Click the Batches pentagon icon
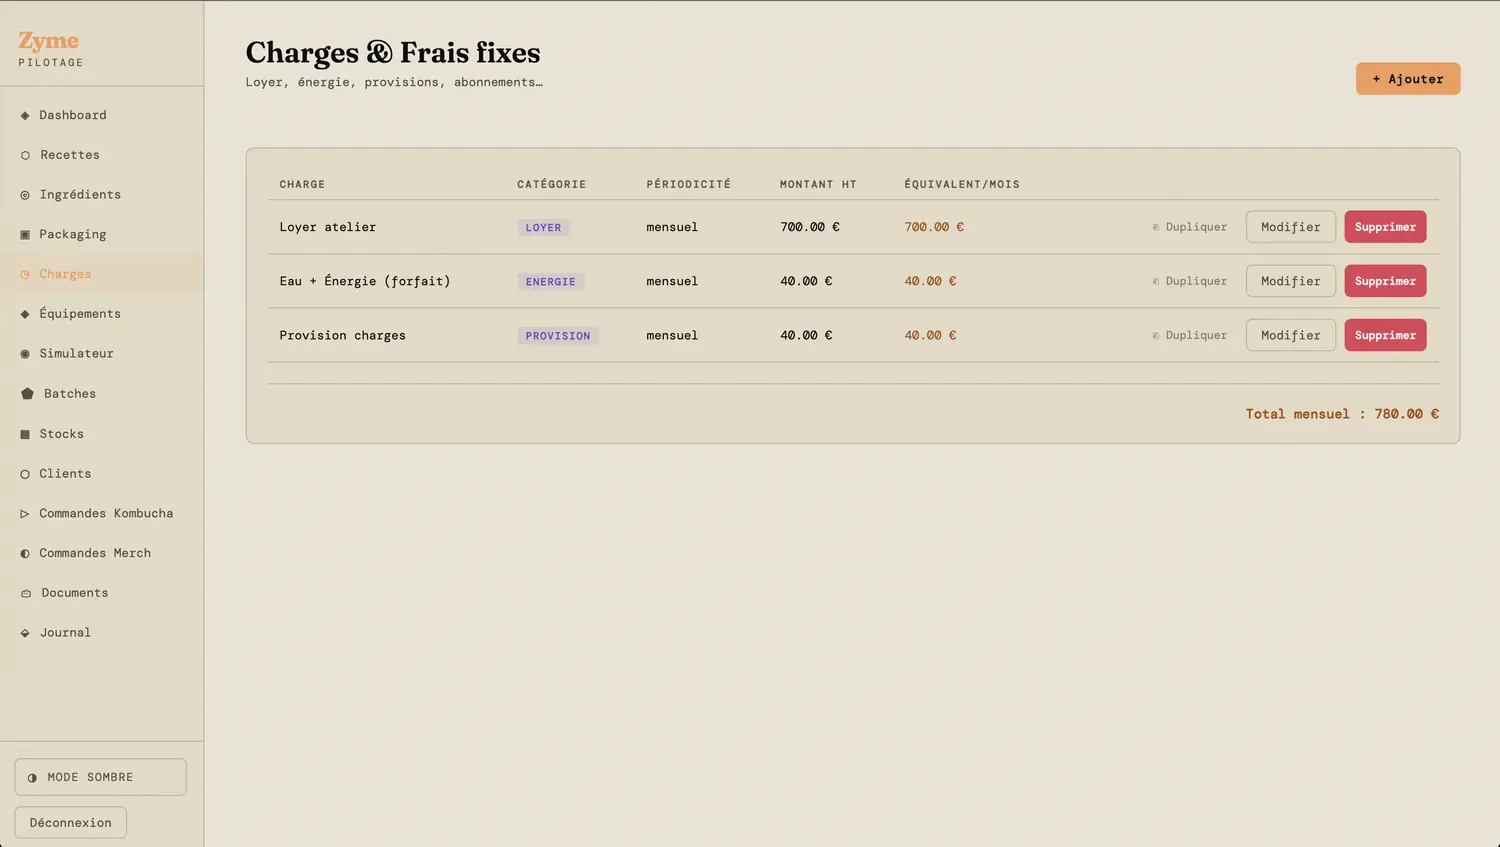This screenshot has width=1500, height=847. pyautogui.click(x=27, y=394)
